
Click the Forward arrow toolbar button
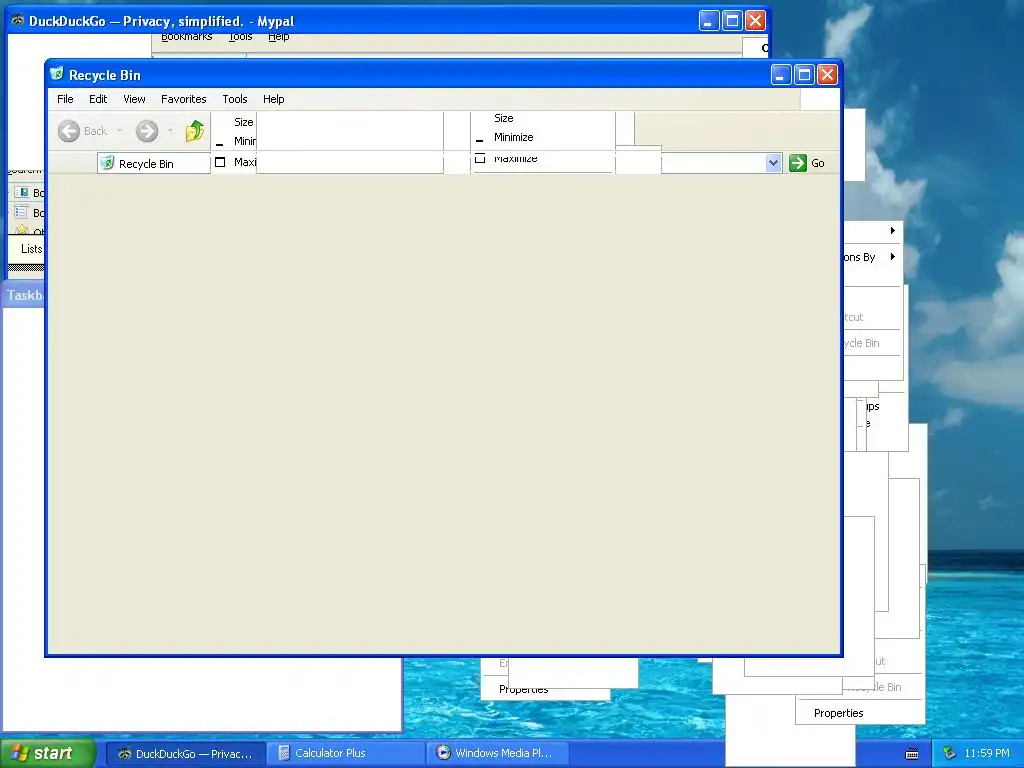coord(147,131)
